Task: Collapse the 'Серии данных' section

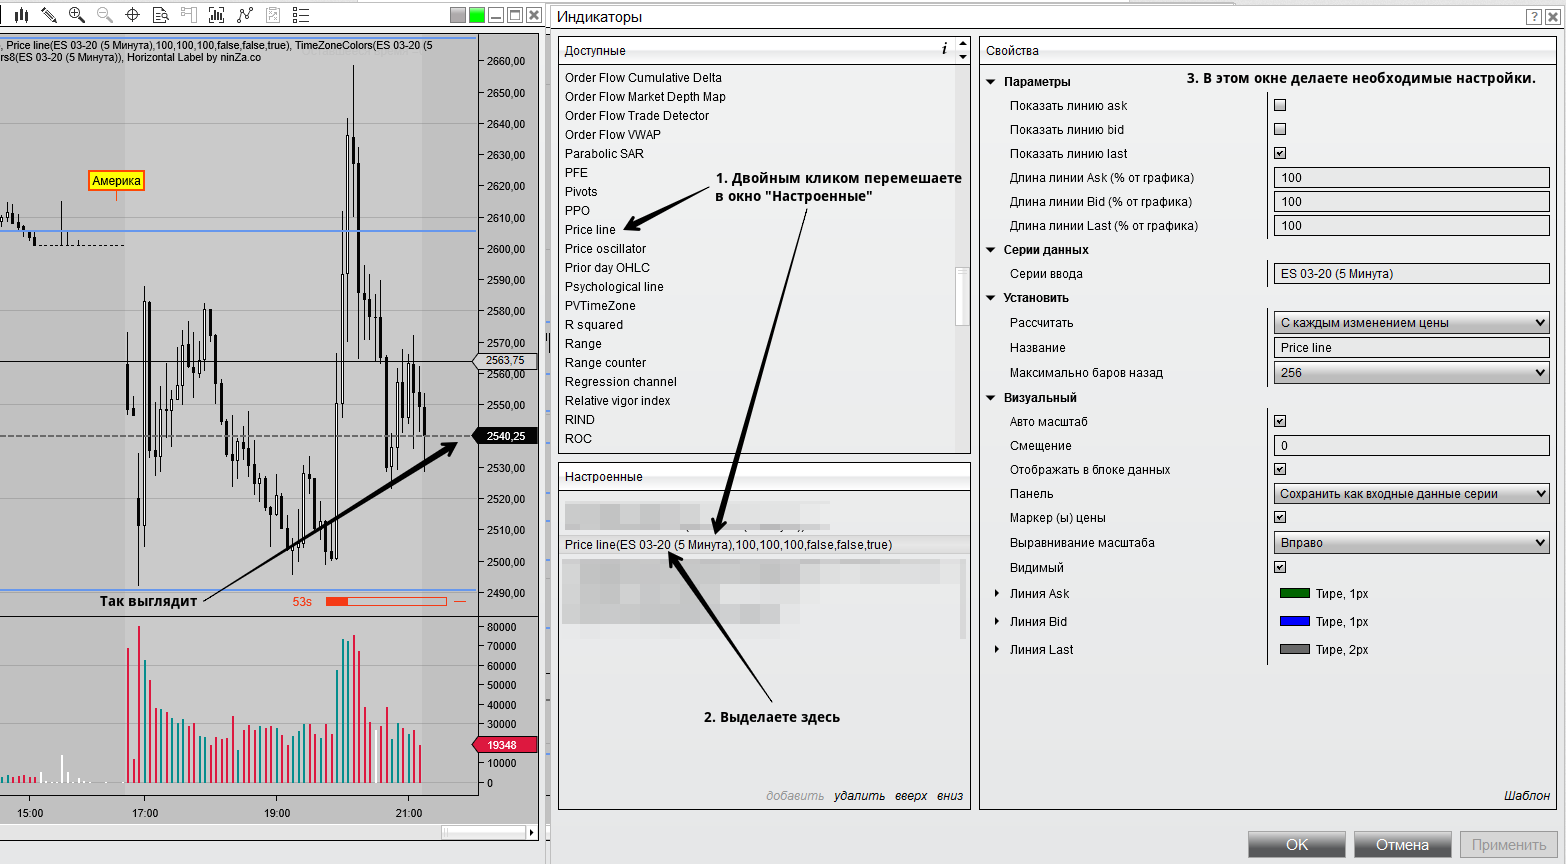Action: coord(991,250)
